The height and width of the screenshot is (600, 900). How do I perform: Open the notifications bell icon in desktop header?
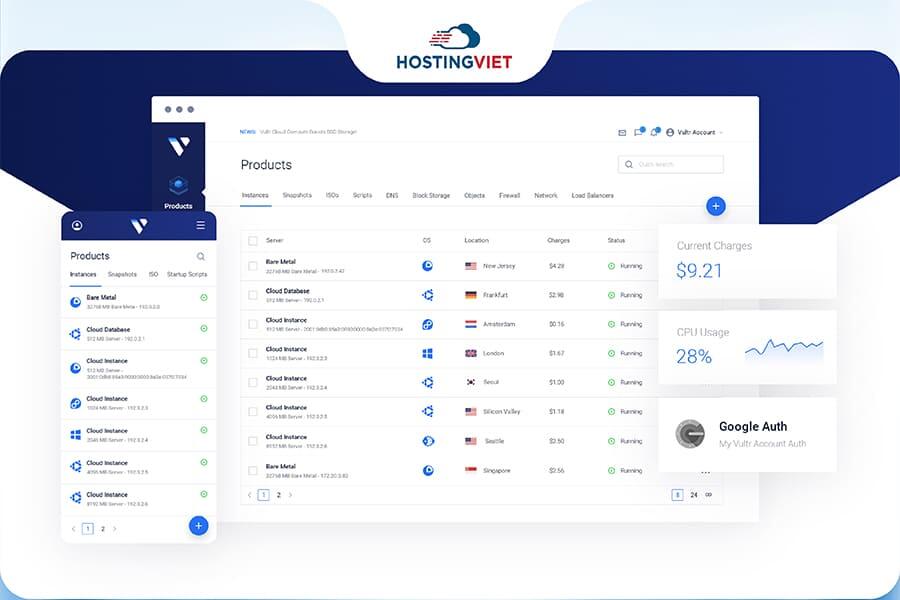(x=654, y=132)
